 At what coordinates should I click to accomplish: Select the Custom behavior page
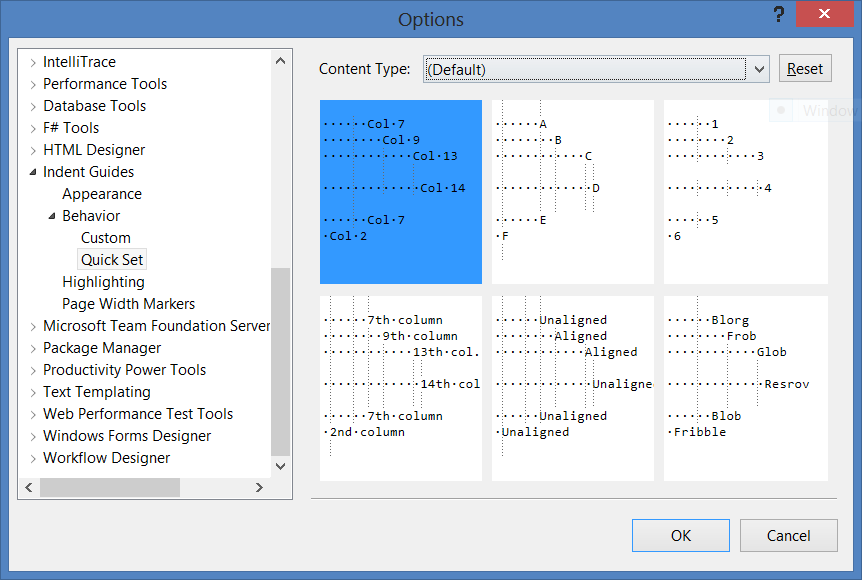tap(105, 237)
